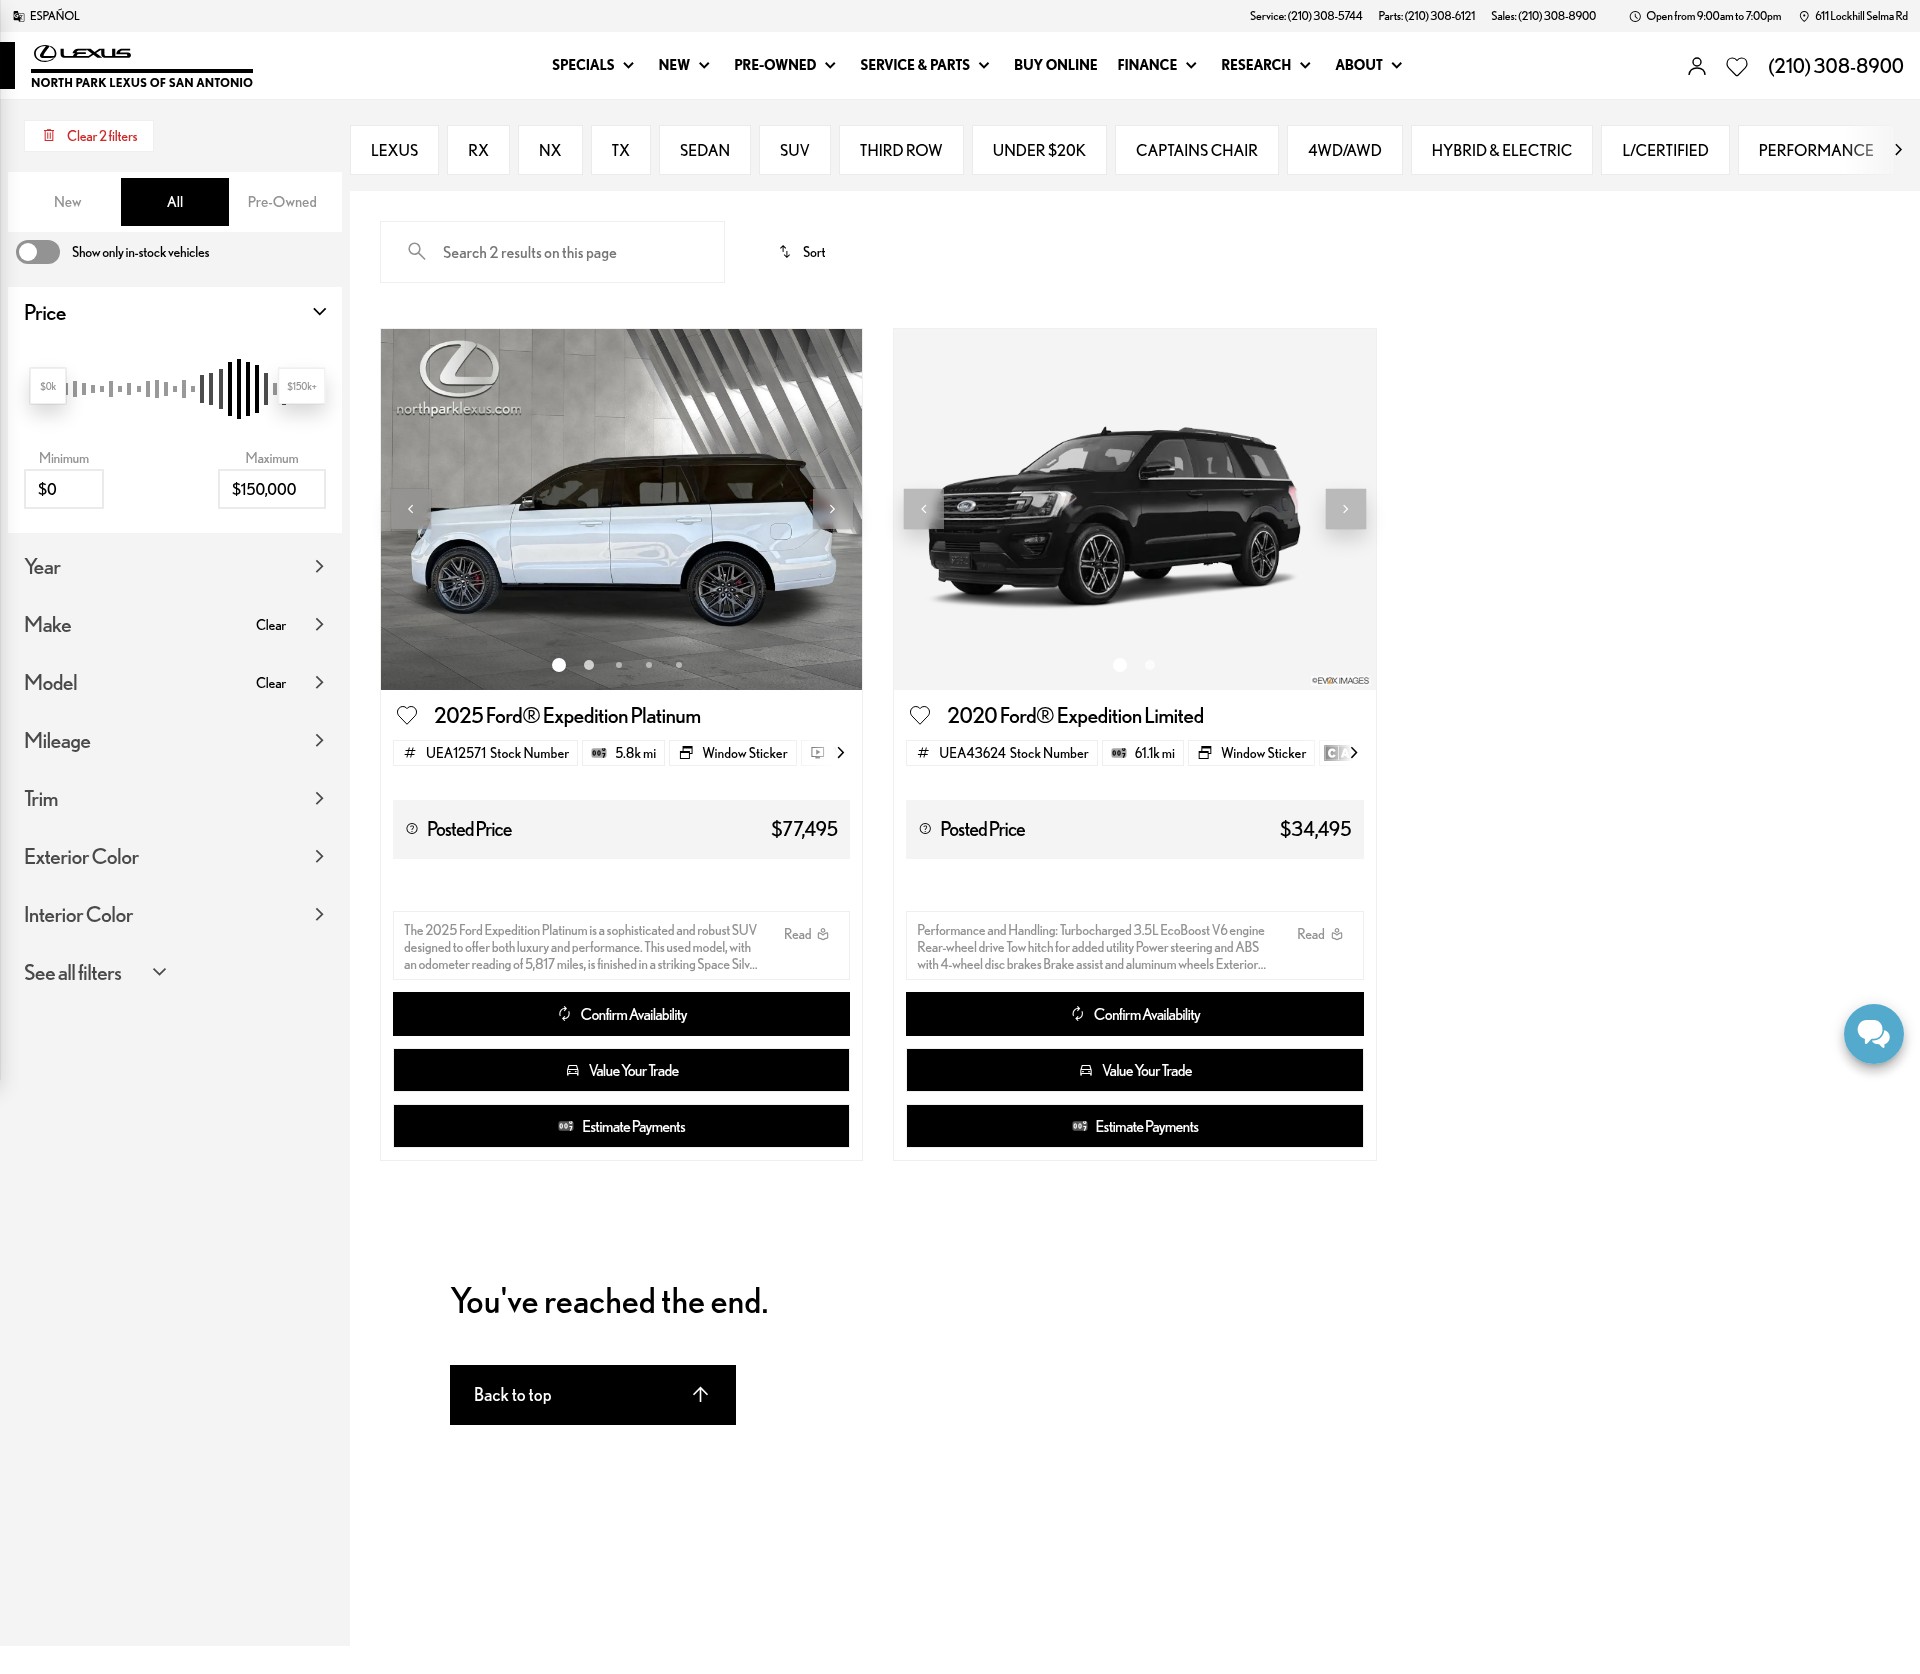Switch language to Español
This screenshot has width=1920, height=1674.
(x=46, y=16)
